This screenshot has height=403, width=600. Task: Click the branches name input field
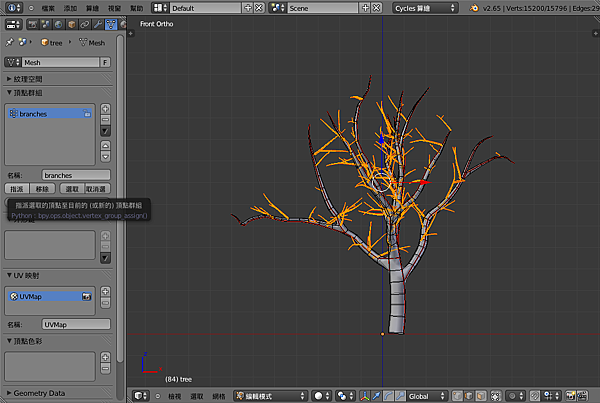pyautogui.click(x=76, y=175)
